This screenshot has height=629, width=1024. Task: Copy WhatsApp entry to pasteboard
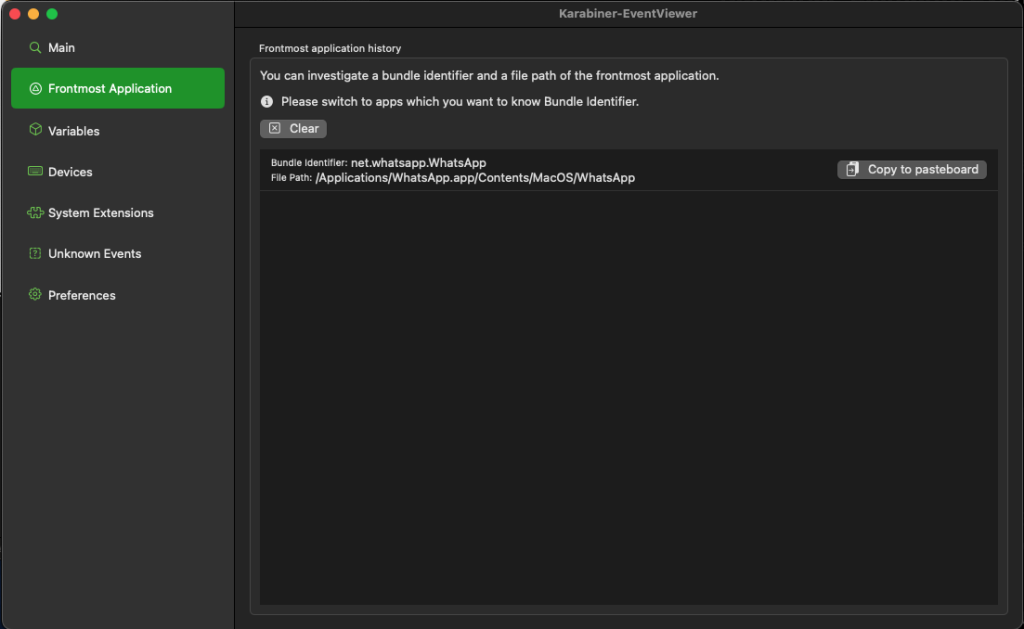912,170
